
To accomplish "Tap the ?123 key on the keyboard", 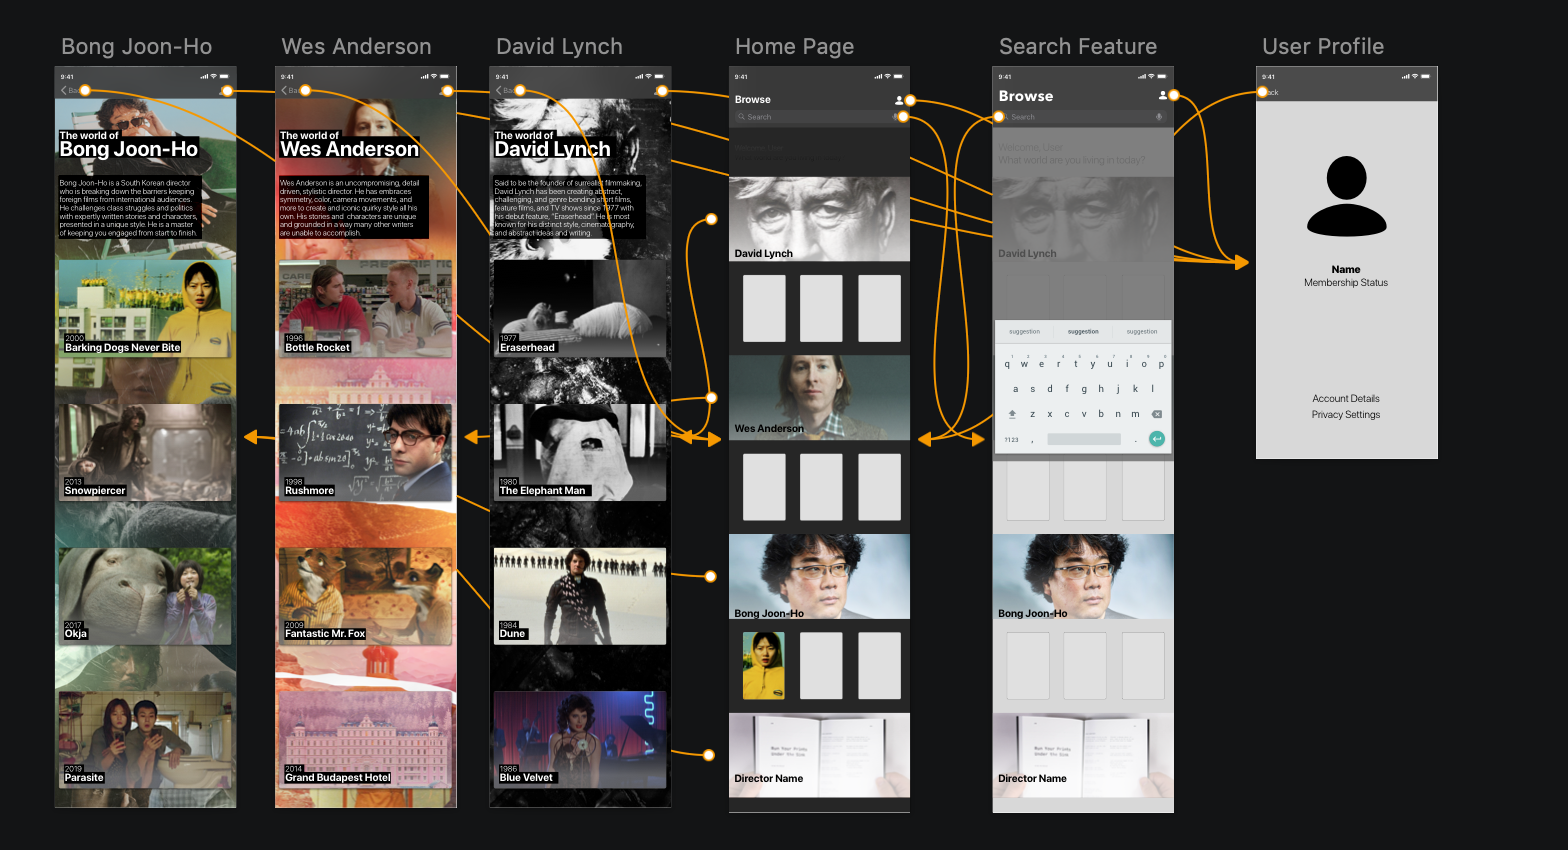I will tap(1012, 440).
